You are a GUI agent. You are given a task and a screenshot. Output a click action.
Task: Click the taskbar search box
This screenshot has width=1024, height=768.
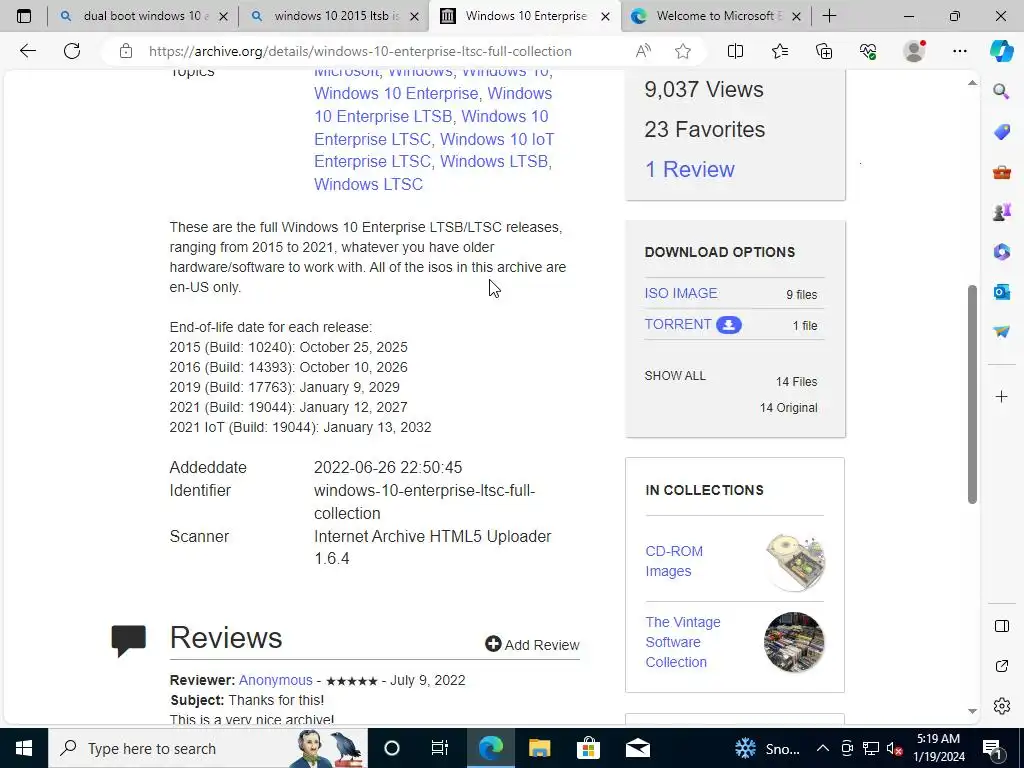click(x=208, y=748)
